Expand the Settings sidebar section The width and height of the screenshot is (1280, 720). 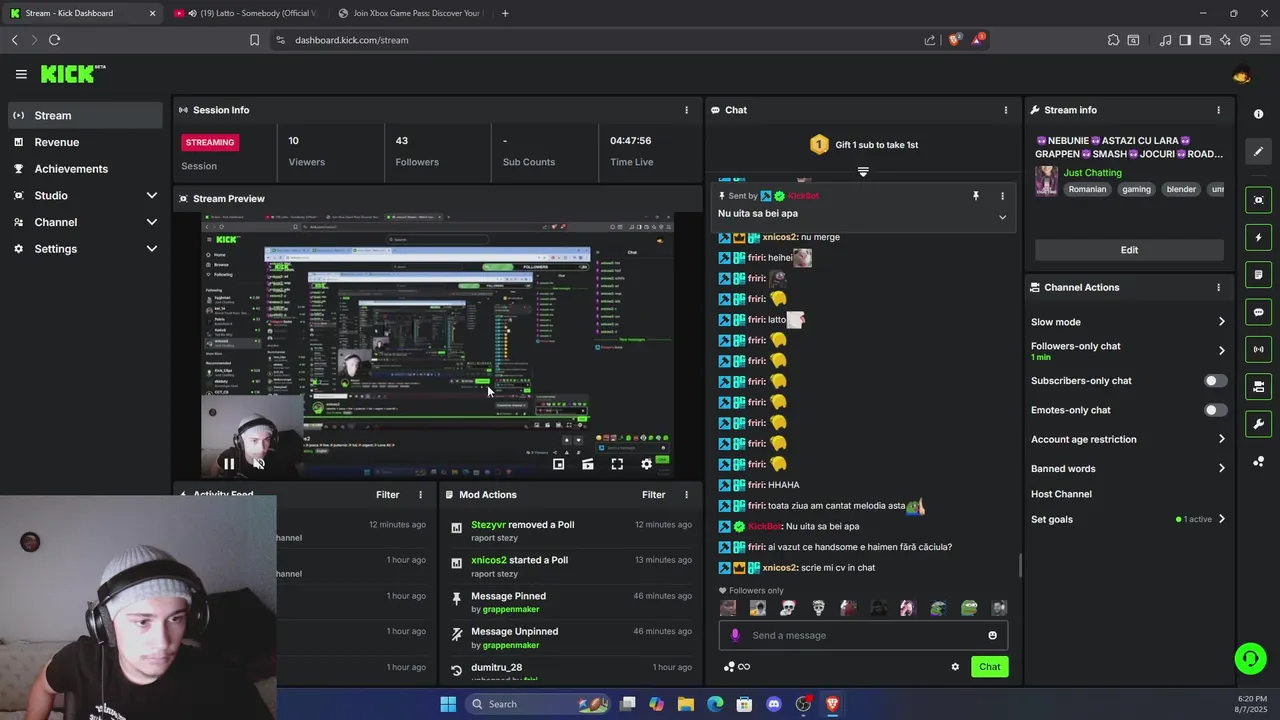(151, 249)
